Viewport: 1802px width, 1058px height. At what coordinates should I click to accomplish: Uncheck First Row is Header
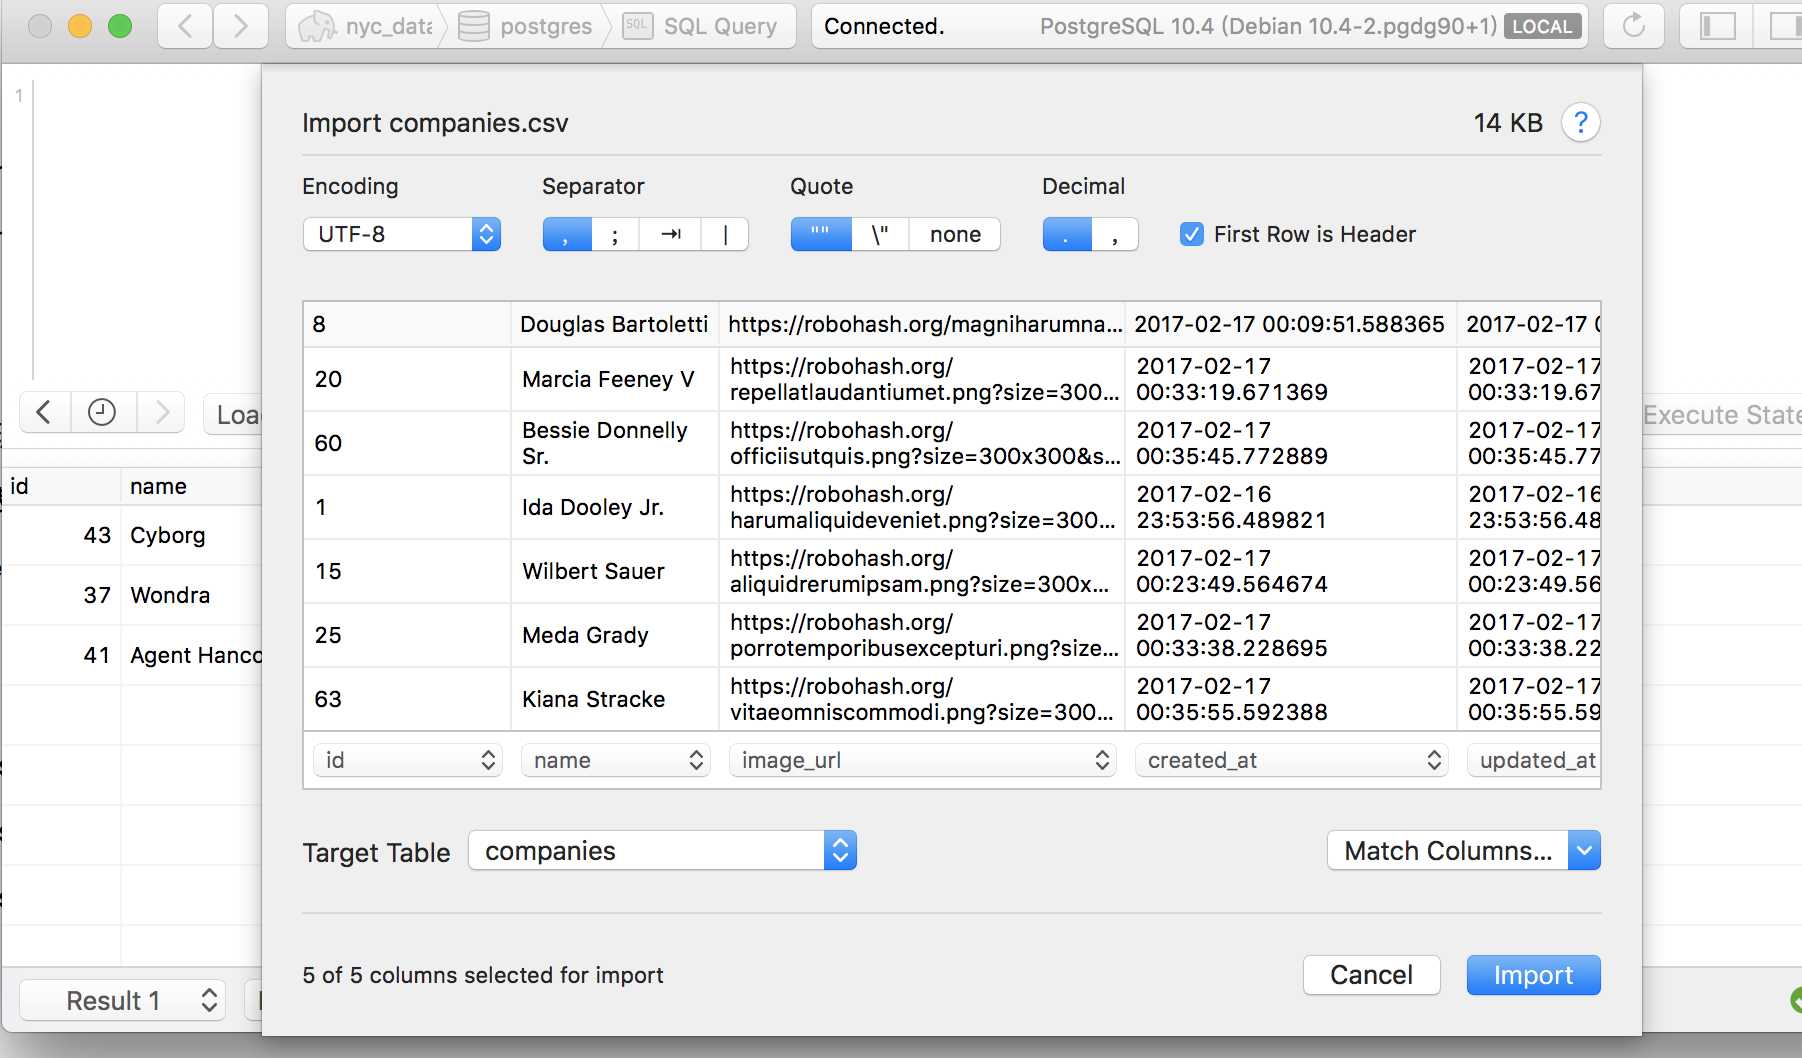pos(1191,235)
